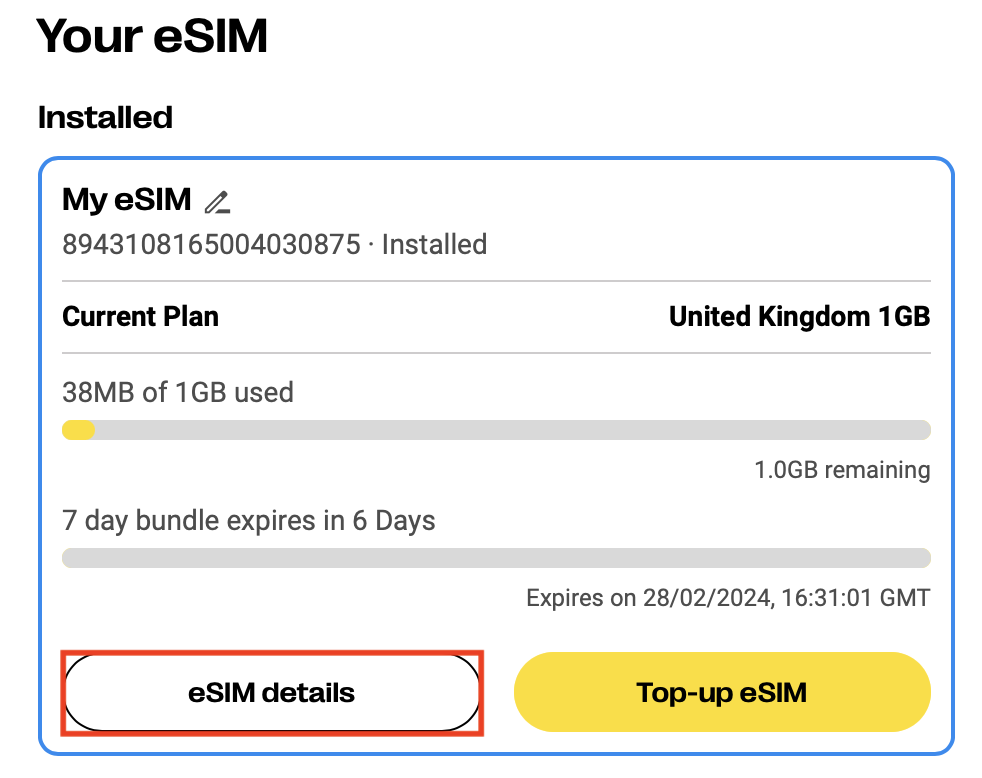Click the 38MB of 1GB used text
982x778 pixels.
178,392
